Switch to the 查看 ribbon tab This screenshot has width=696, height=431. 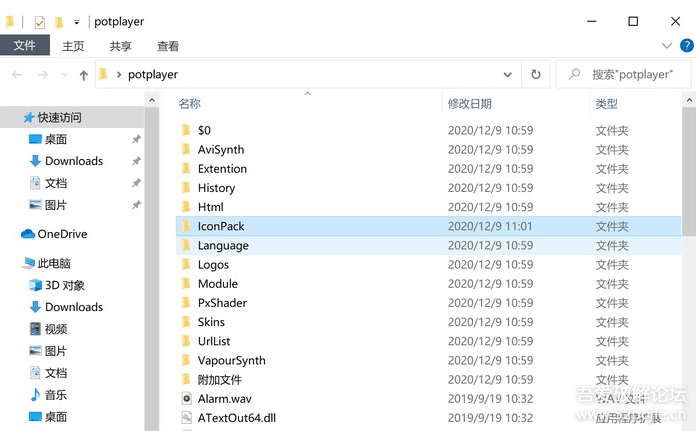168,46
